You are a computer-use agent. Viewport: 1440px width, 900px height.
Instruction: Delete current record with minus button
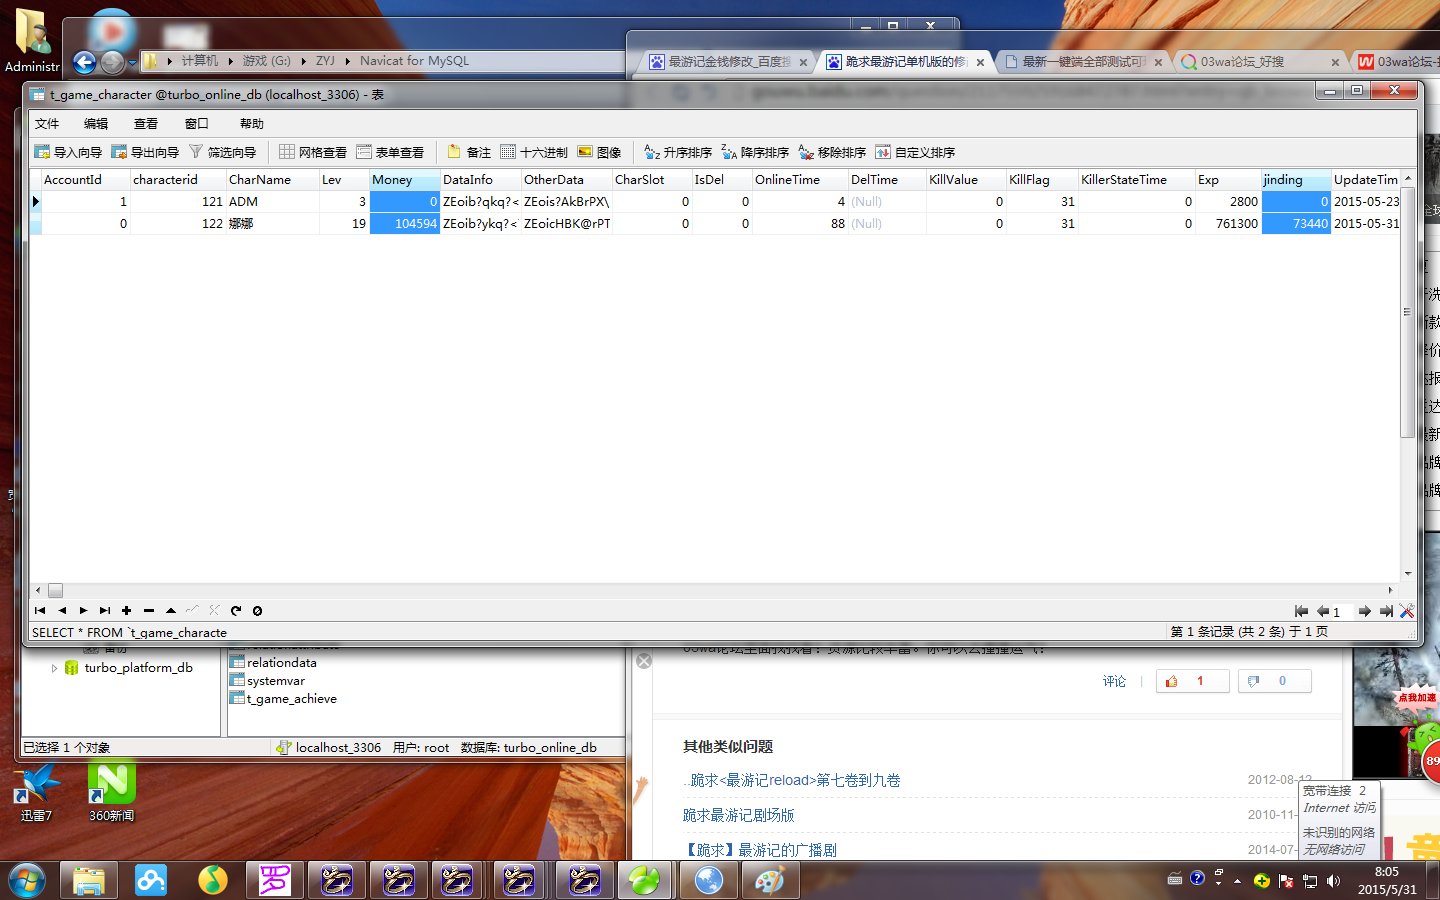149,610
